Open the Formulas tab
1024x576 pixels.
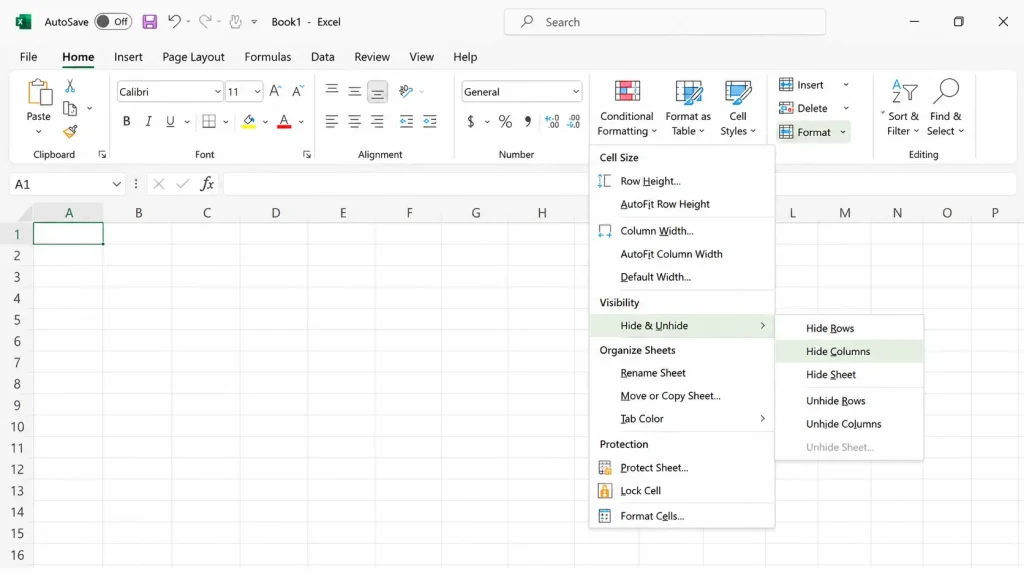pyautogui.click(x=268, y=57)
